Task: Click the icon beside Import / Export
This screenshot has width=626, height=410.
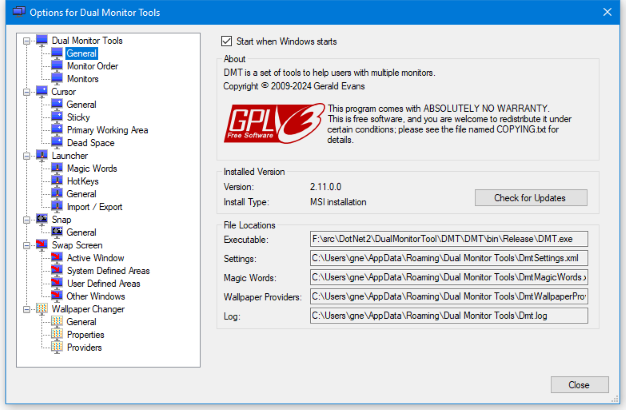Action: coord(57,206)
